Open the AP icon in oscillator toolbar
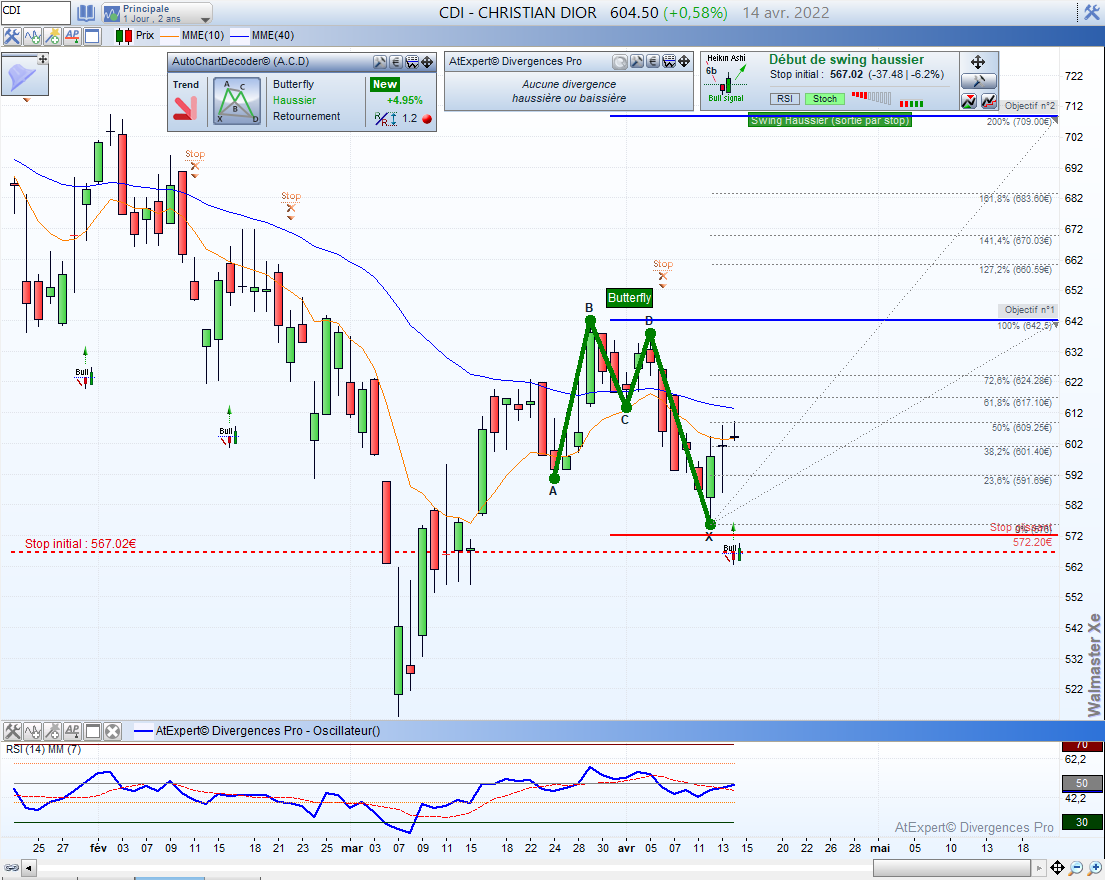Screen dimensions: 1105x880 (x=72, y=731)
